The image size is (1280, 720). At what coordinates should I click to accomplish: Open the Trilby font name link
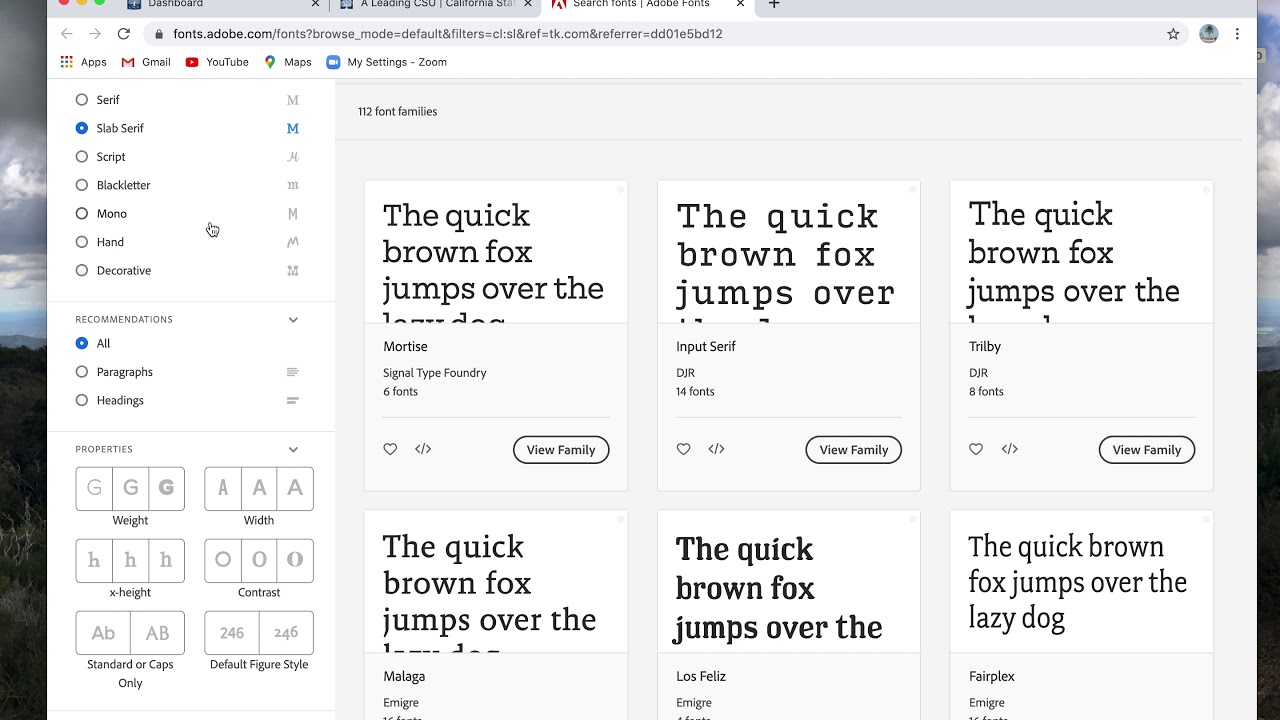(x=985, y=347)
